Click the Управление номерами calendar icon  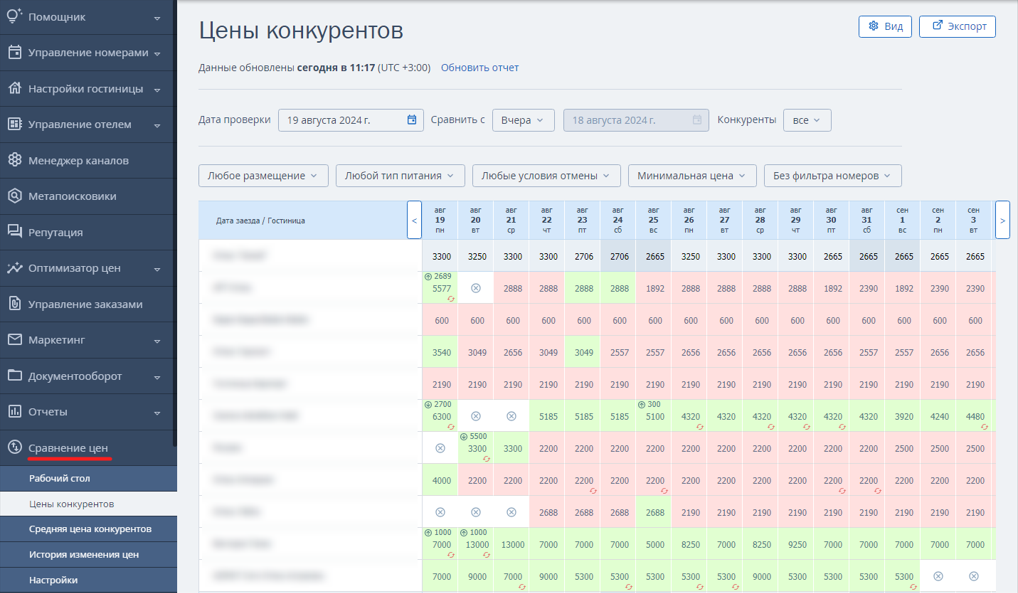pos(14,53)
